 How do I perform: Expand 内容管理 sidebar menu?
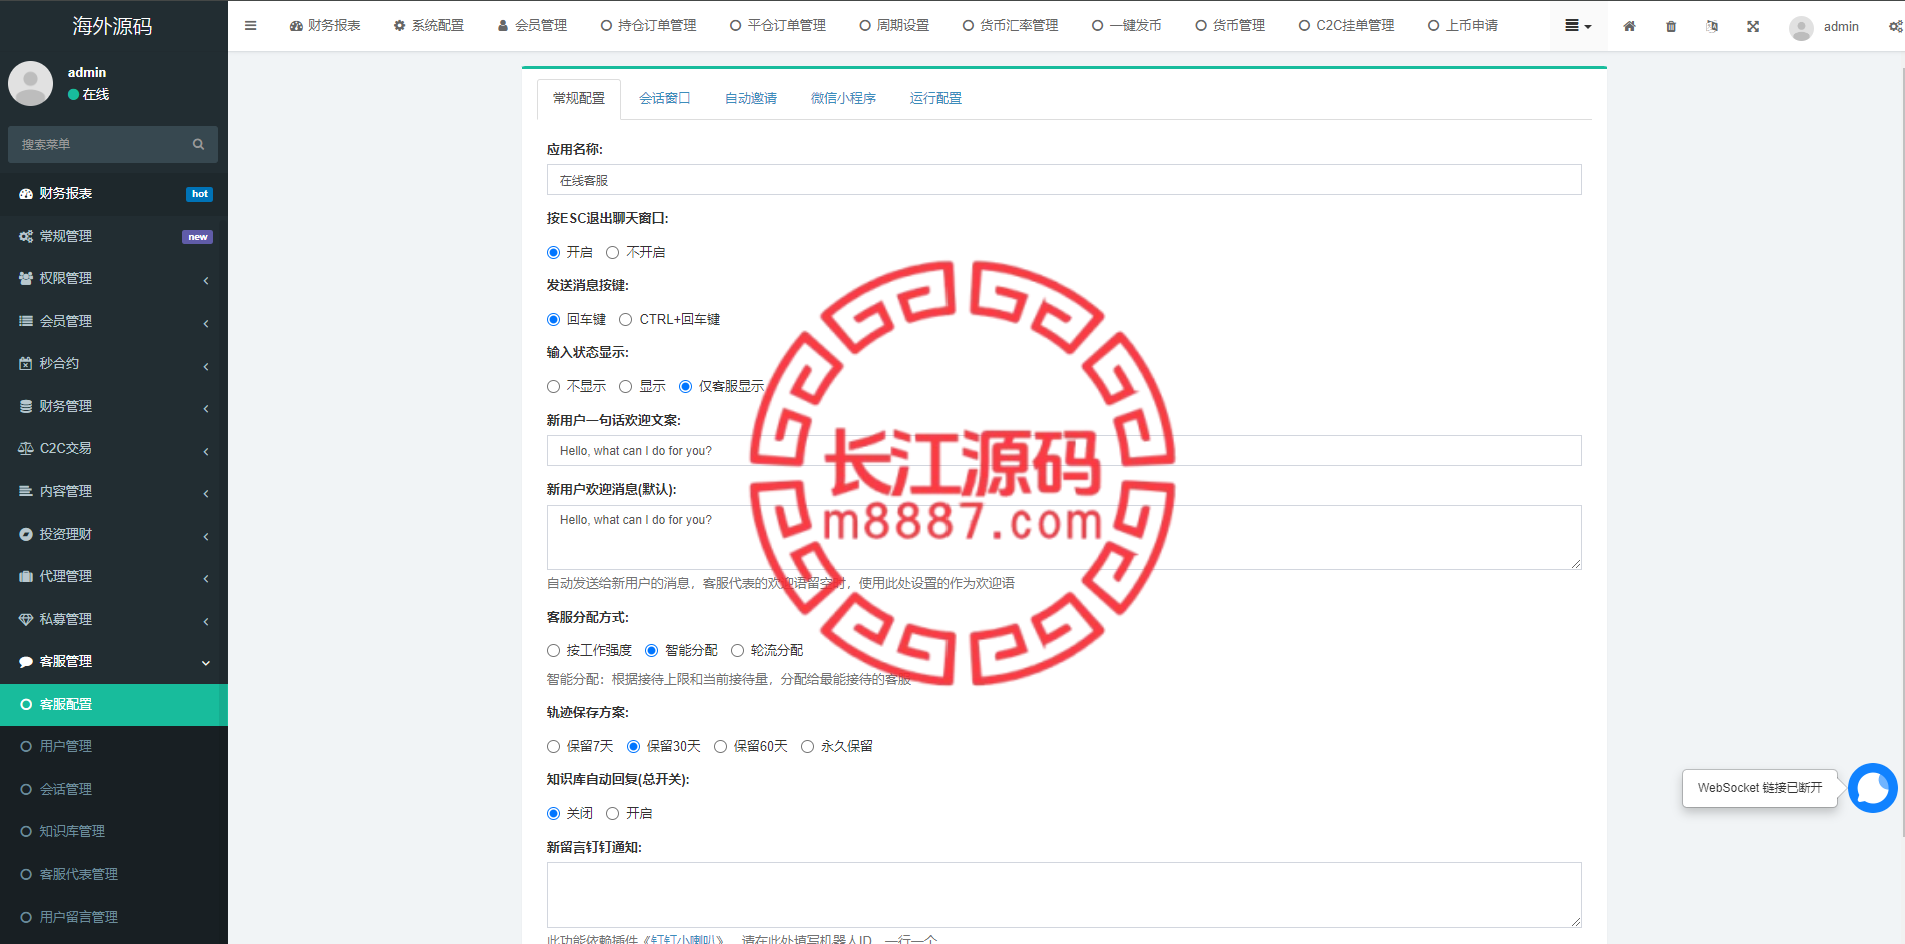(114, 492)
